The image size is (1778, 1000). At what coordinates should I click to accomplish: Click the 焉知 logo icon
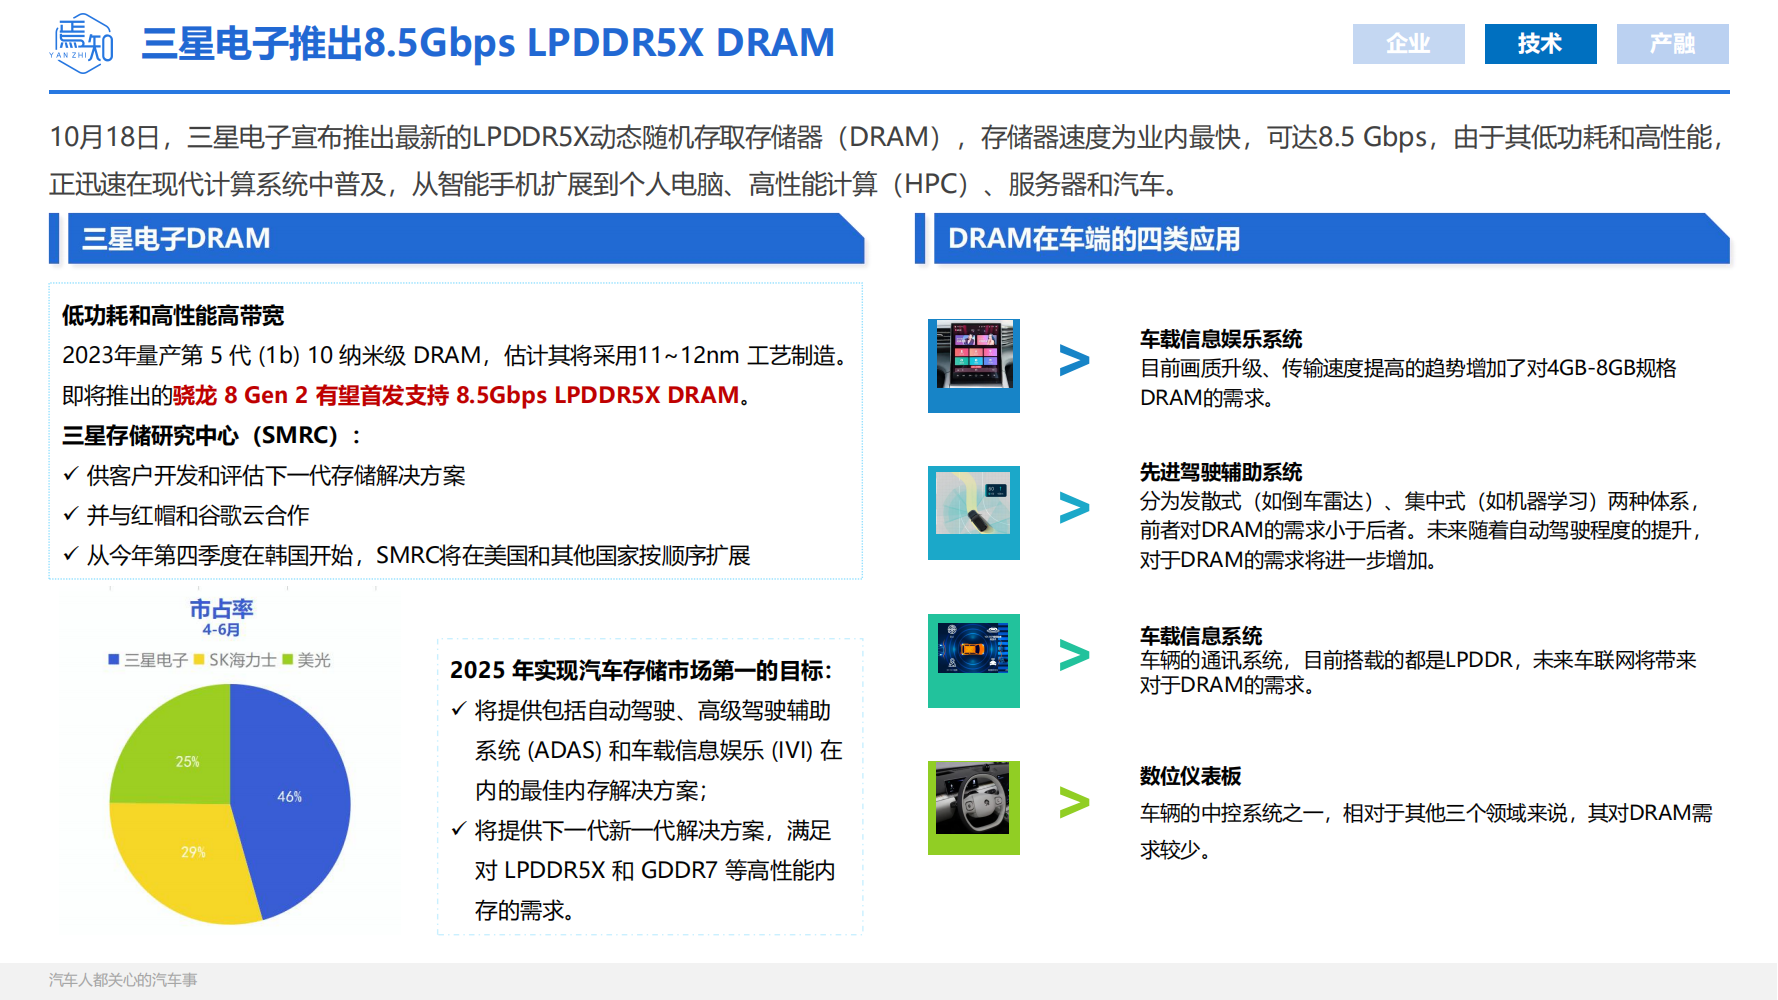click(82, 43)
